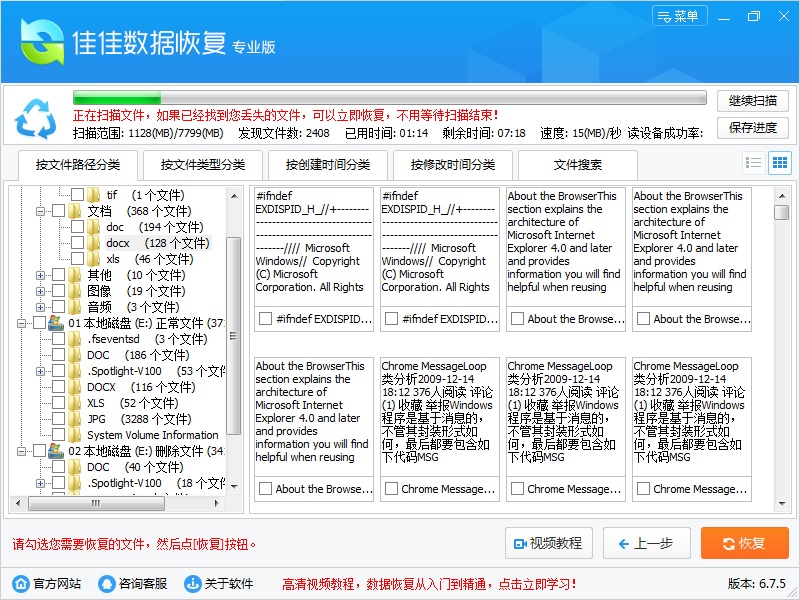Click the recycle logo icon beside progress bar
The image size is (800, 600).
(x=36, y=119)
